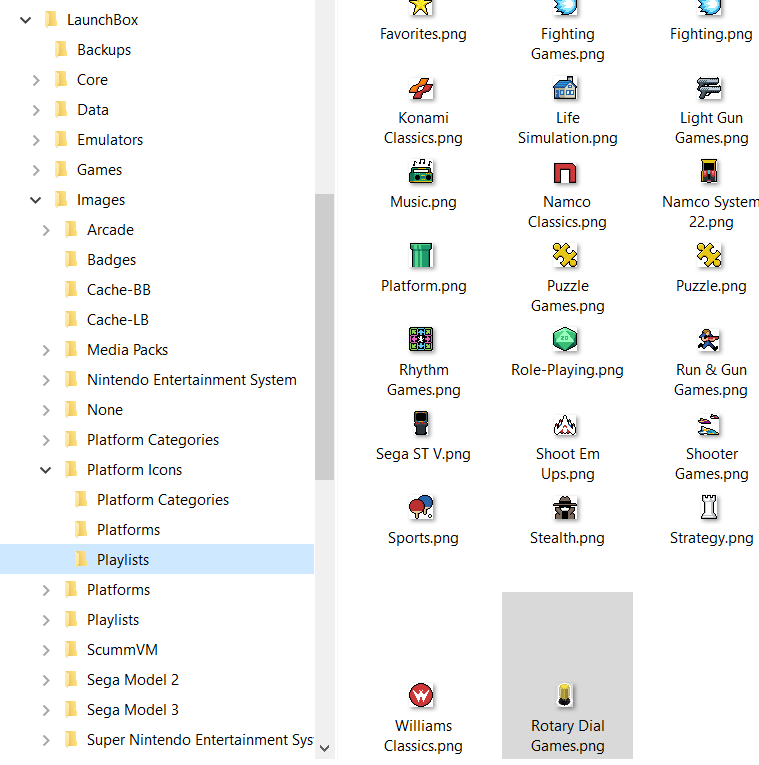Select the Sports.png ping pong icon

(x=421, y=507)
